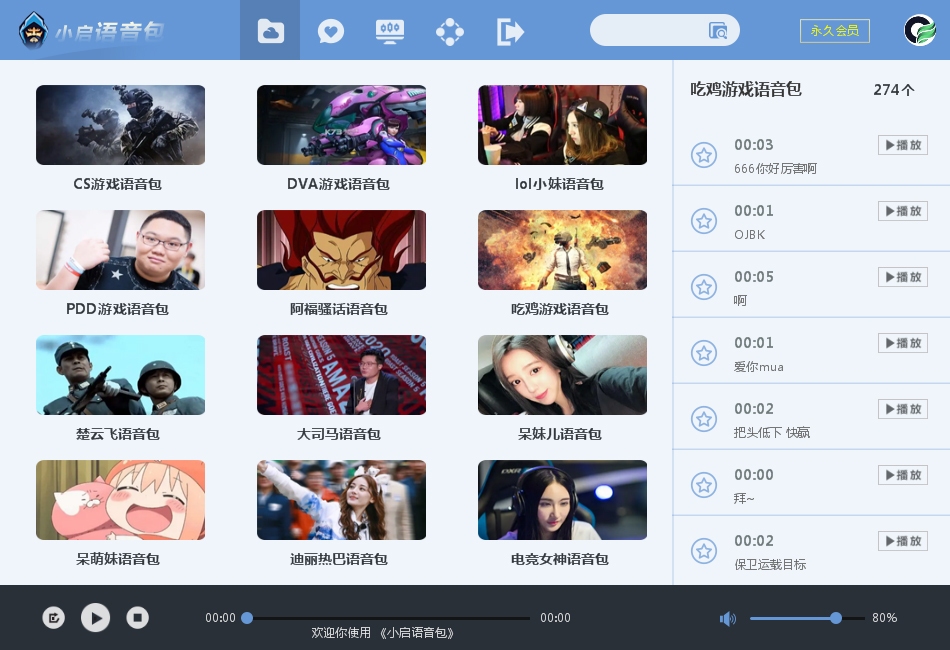
Task: Click the 永久会员 membership badge
Action: click(x=835, y=30)
